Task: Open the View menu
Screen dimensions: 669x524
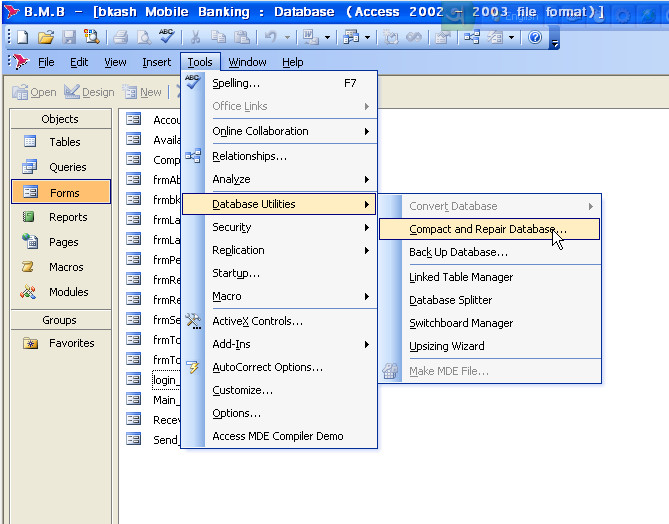Action: (x=115, y=62)
